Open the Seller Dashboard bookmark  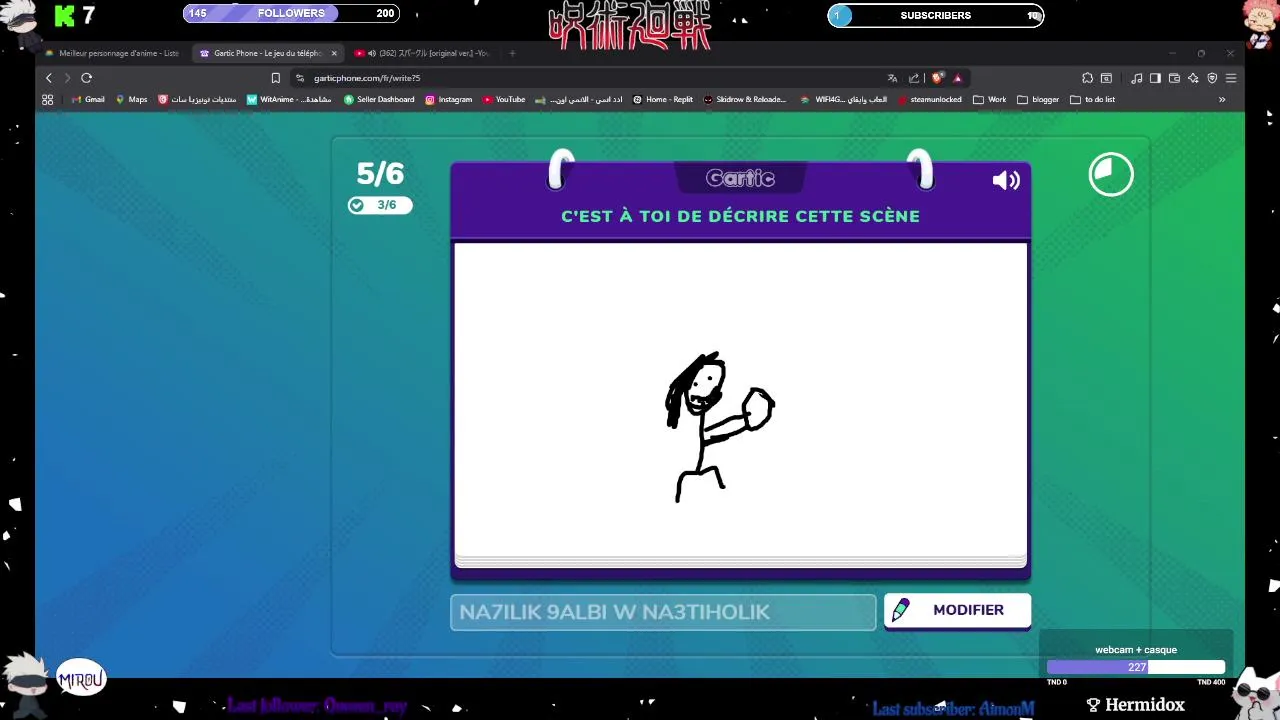(x=379, y=100)
